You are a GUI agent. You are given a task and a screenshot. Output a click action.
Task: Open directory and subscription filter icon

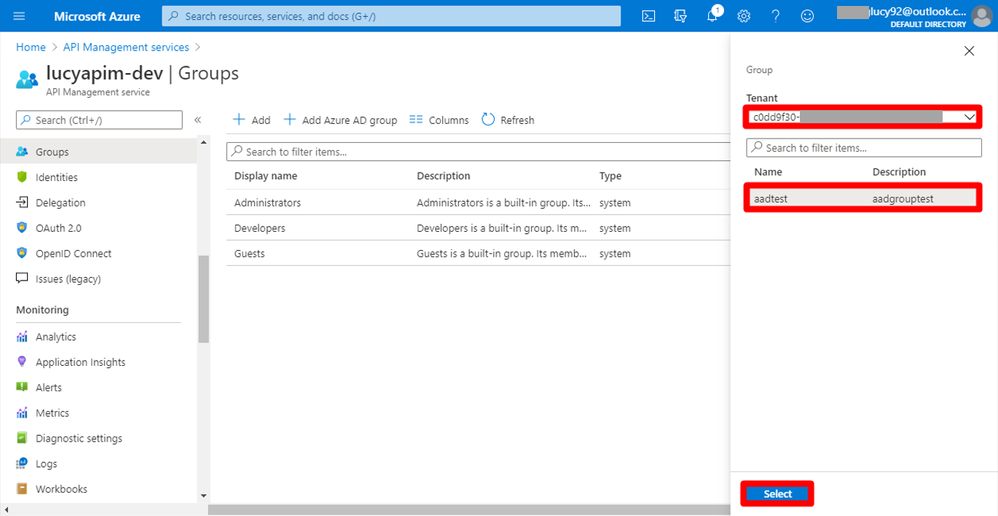click(680, 16)
